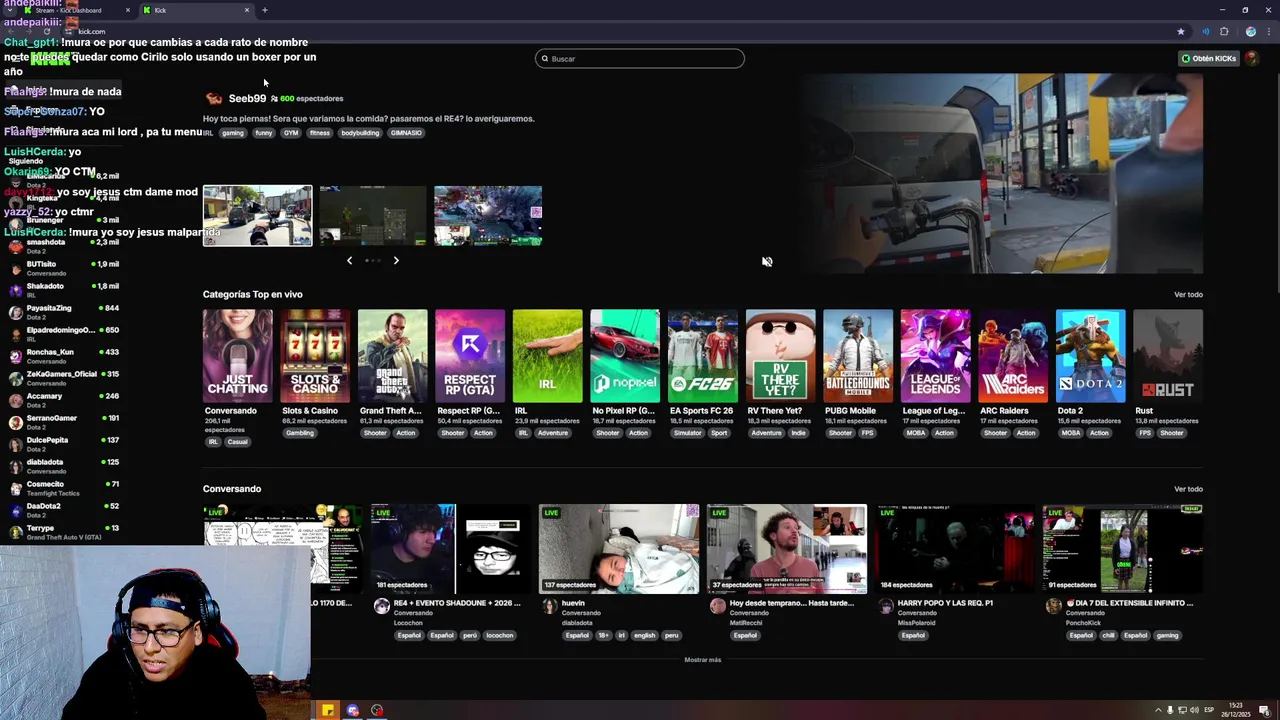Switch to Stream - Kick Dashboard tab
1280x720 pixels.
78,10
